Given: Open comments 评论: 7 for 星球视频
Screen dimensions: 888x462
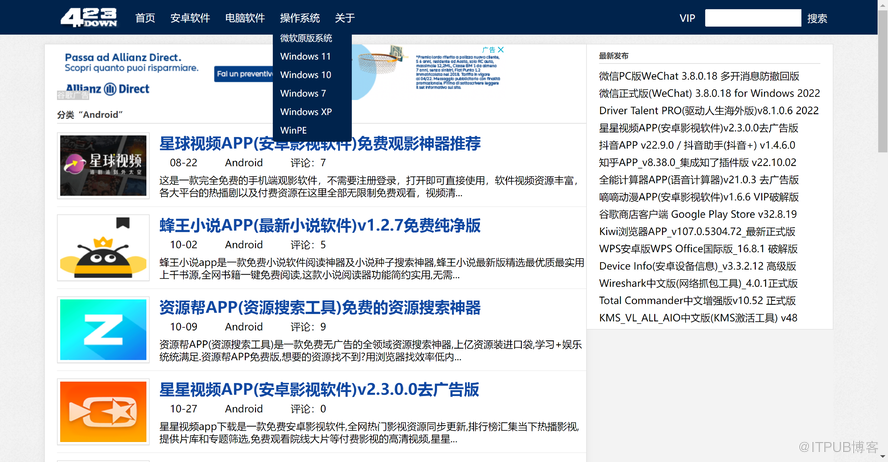Looking at the screenshot, I should [308, 163].
